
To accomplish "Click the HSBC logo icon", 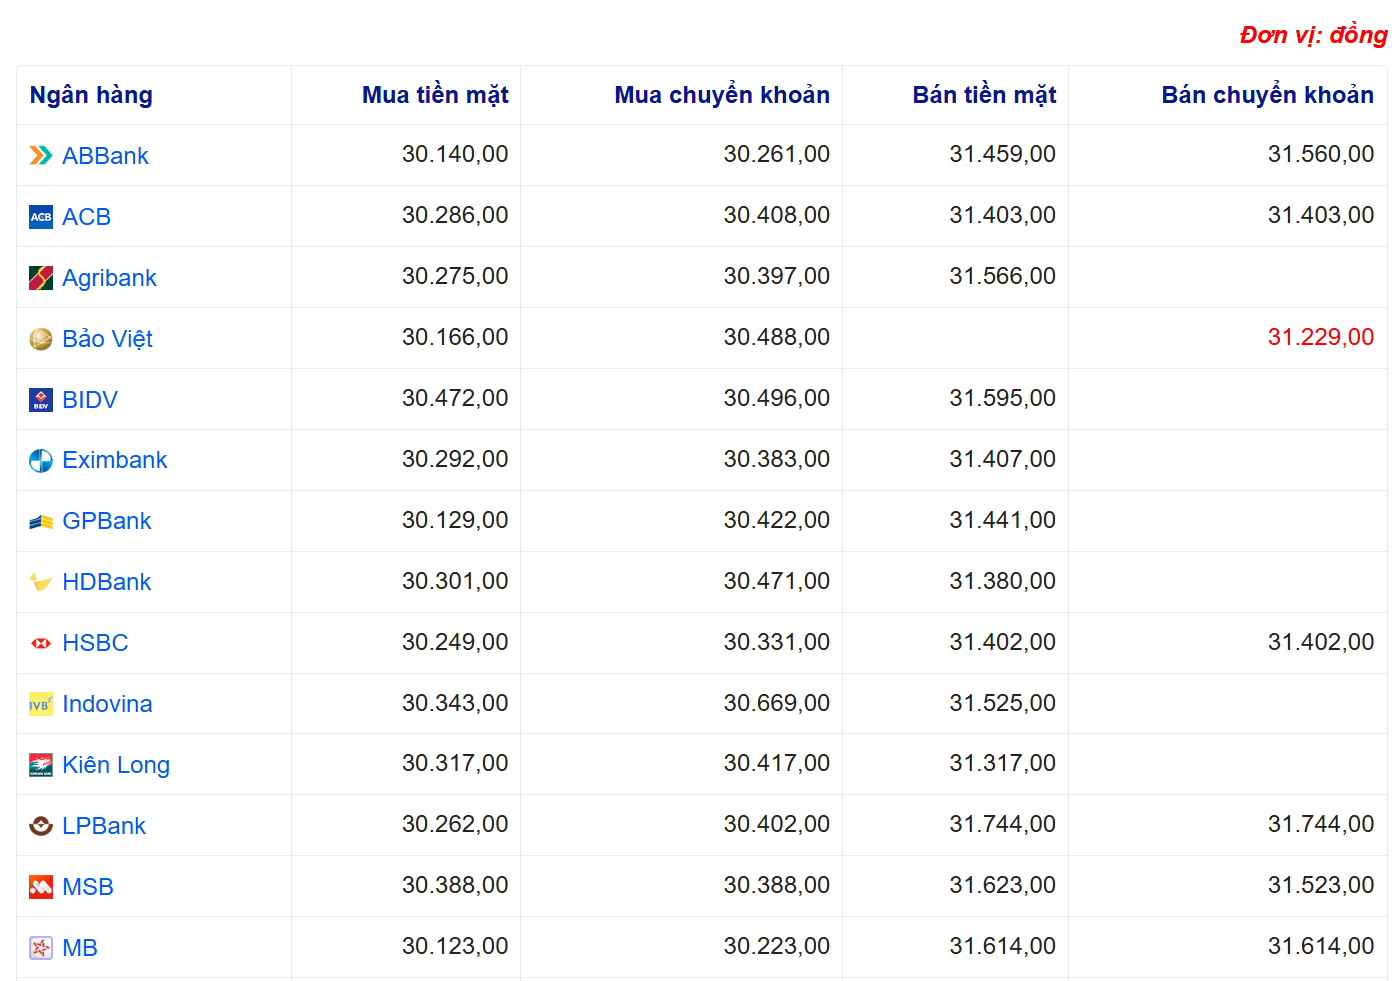I will [x=41, y=643].
